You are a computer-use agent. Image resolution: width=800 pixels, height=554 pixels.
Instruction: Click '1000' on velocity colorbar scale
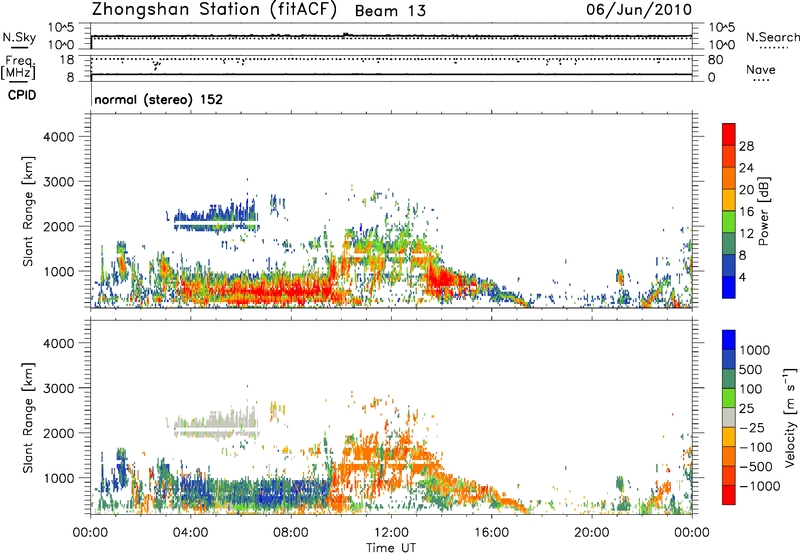tap(754, 350)
